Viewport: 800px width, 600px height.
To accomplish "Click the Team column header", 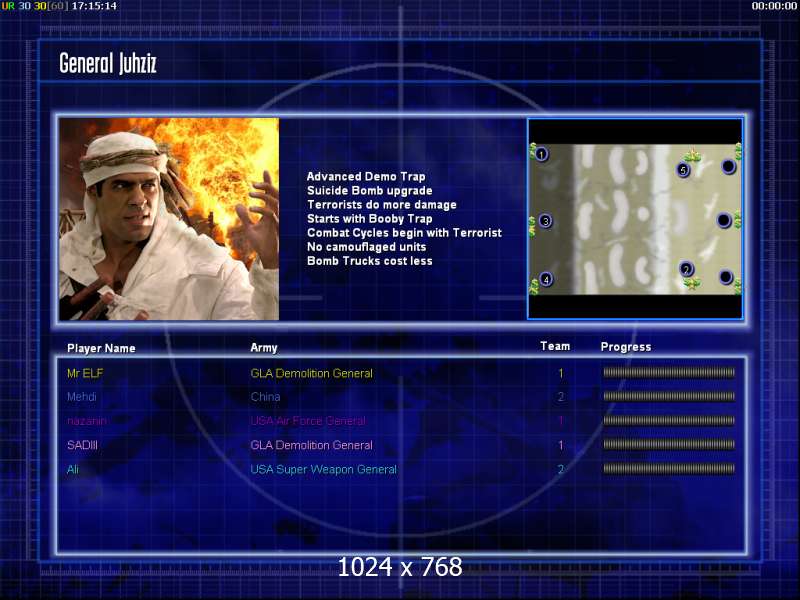I will (555, 346).
